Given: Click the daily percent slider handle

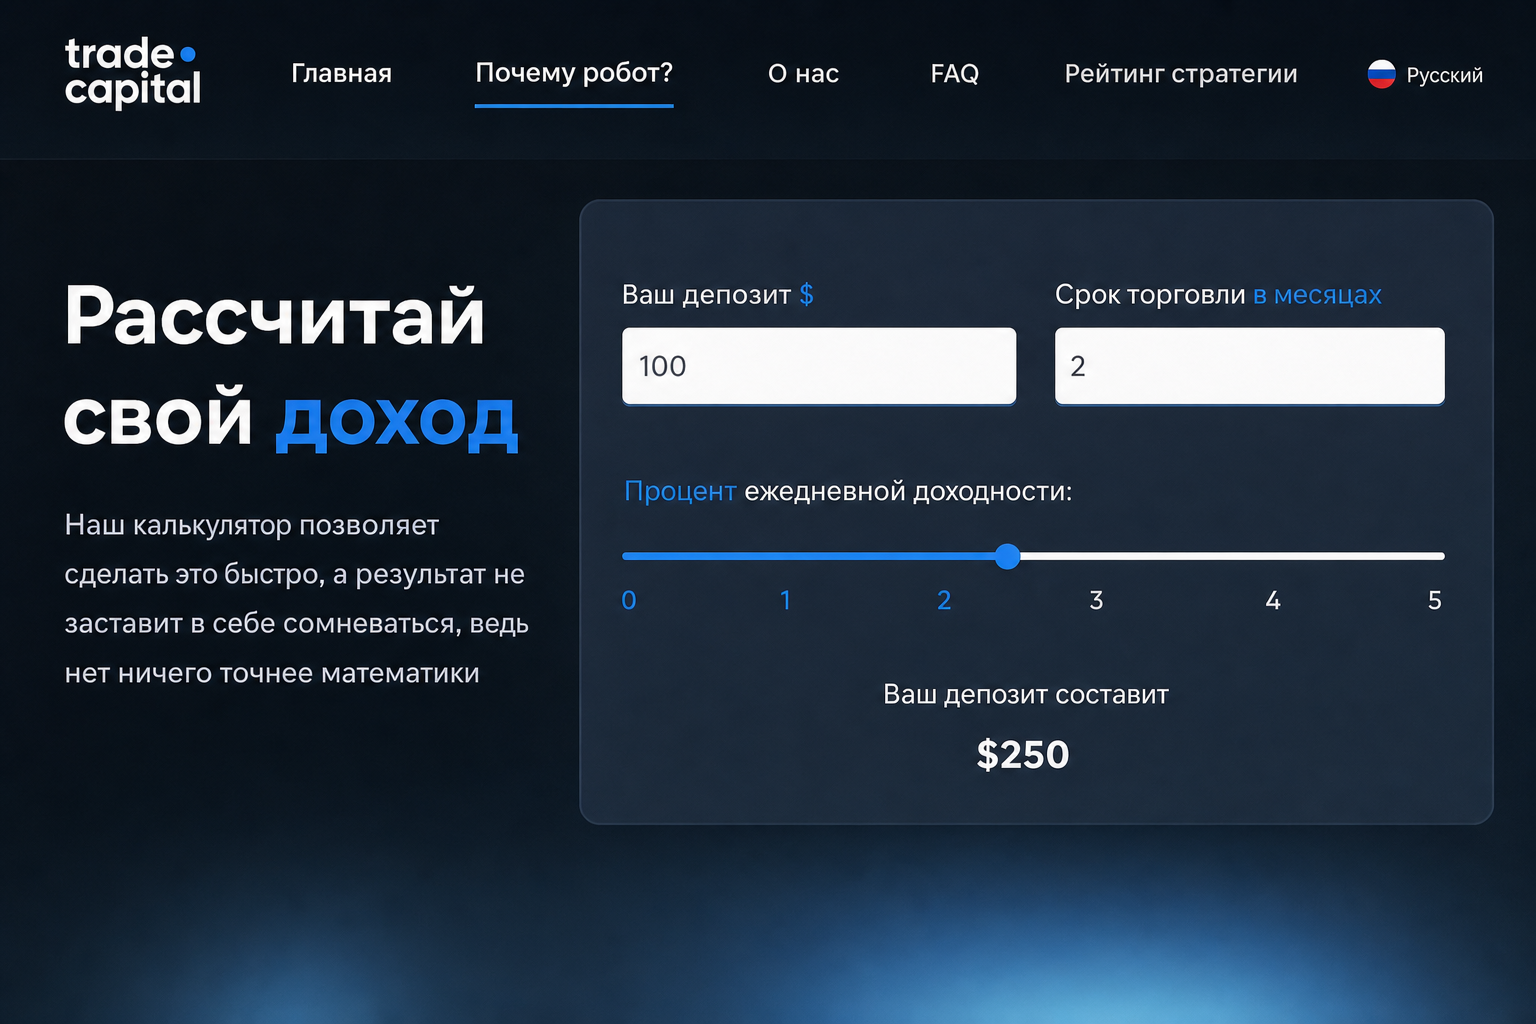Looking at the screenshot, I should pyautogui.click(x=1008, y=556).
